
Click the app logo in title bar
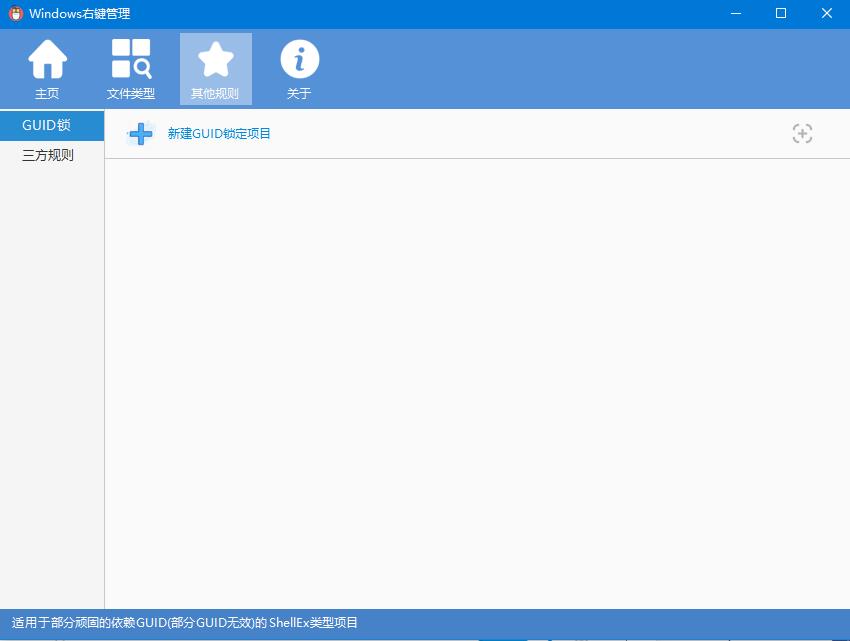[15, 14]
